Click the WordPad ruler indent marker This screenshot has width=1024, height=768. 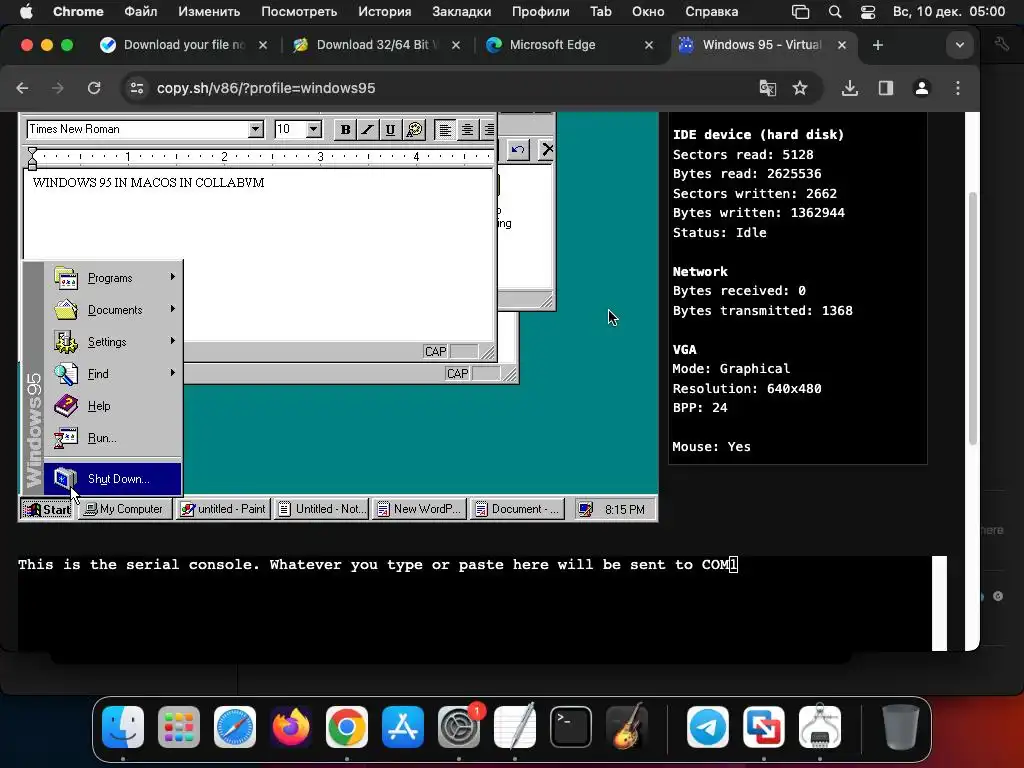[32, 158]
